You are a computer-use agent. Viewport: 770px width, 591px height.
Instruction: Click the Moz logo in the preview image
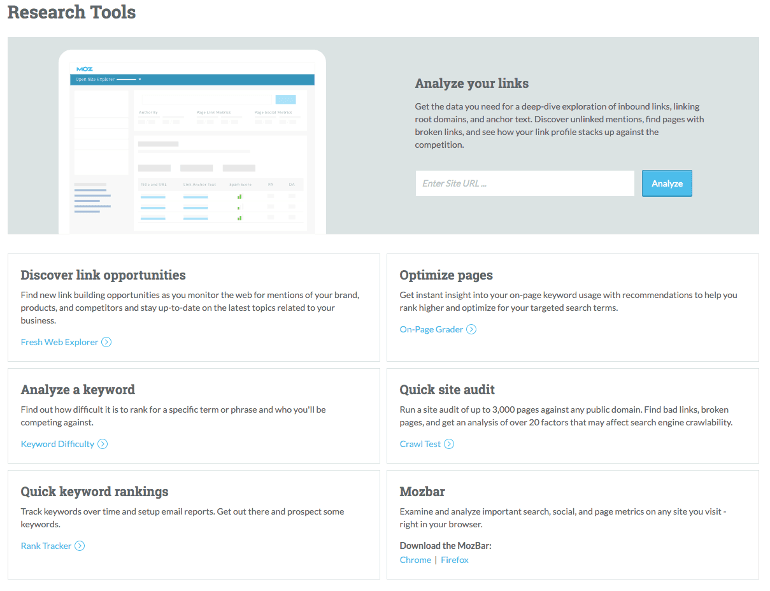click(x=84, y=68)
